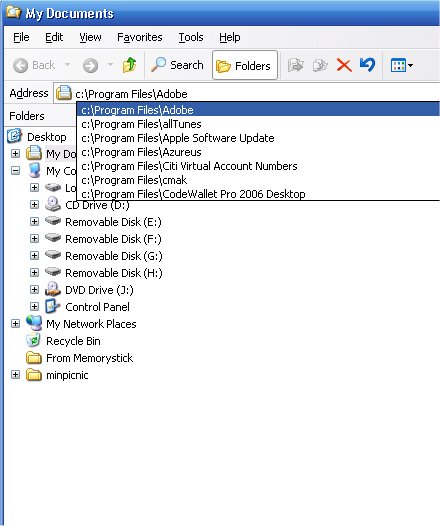Click the Local Disk drive icon
Image resolution: width=440 pixels, height=526 pixels.
click(x=53, y=187)
